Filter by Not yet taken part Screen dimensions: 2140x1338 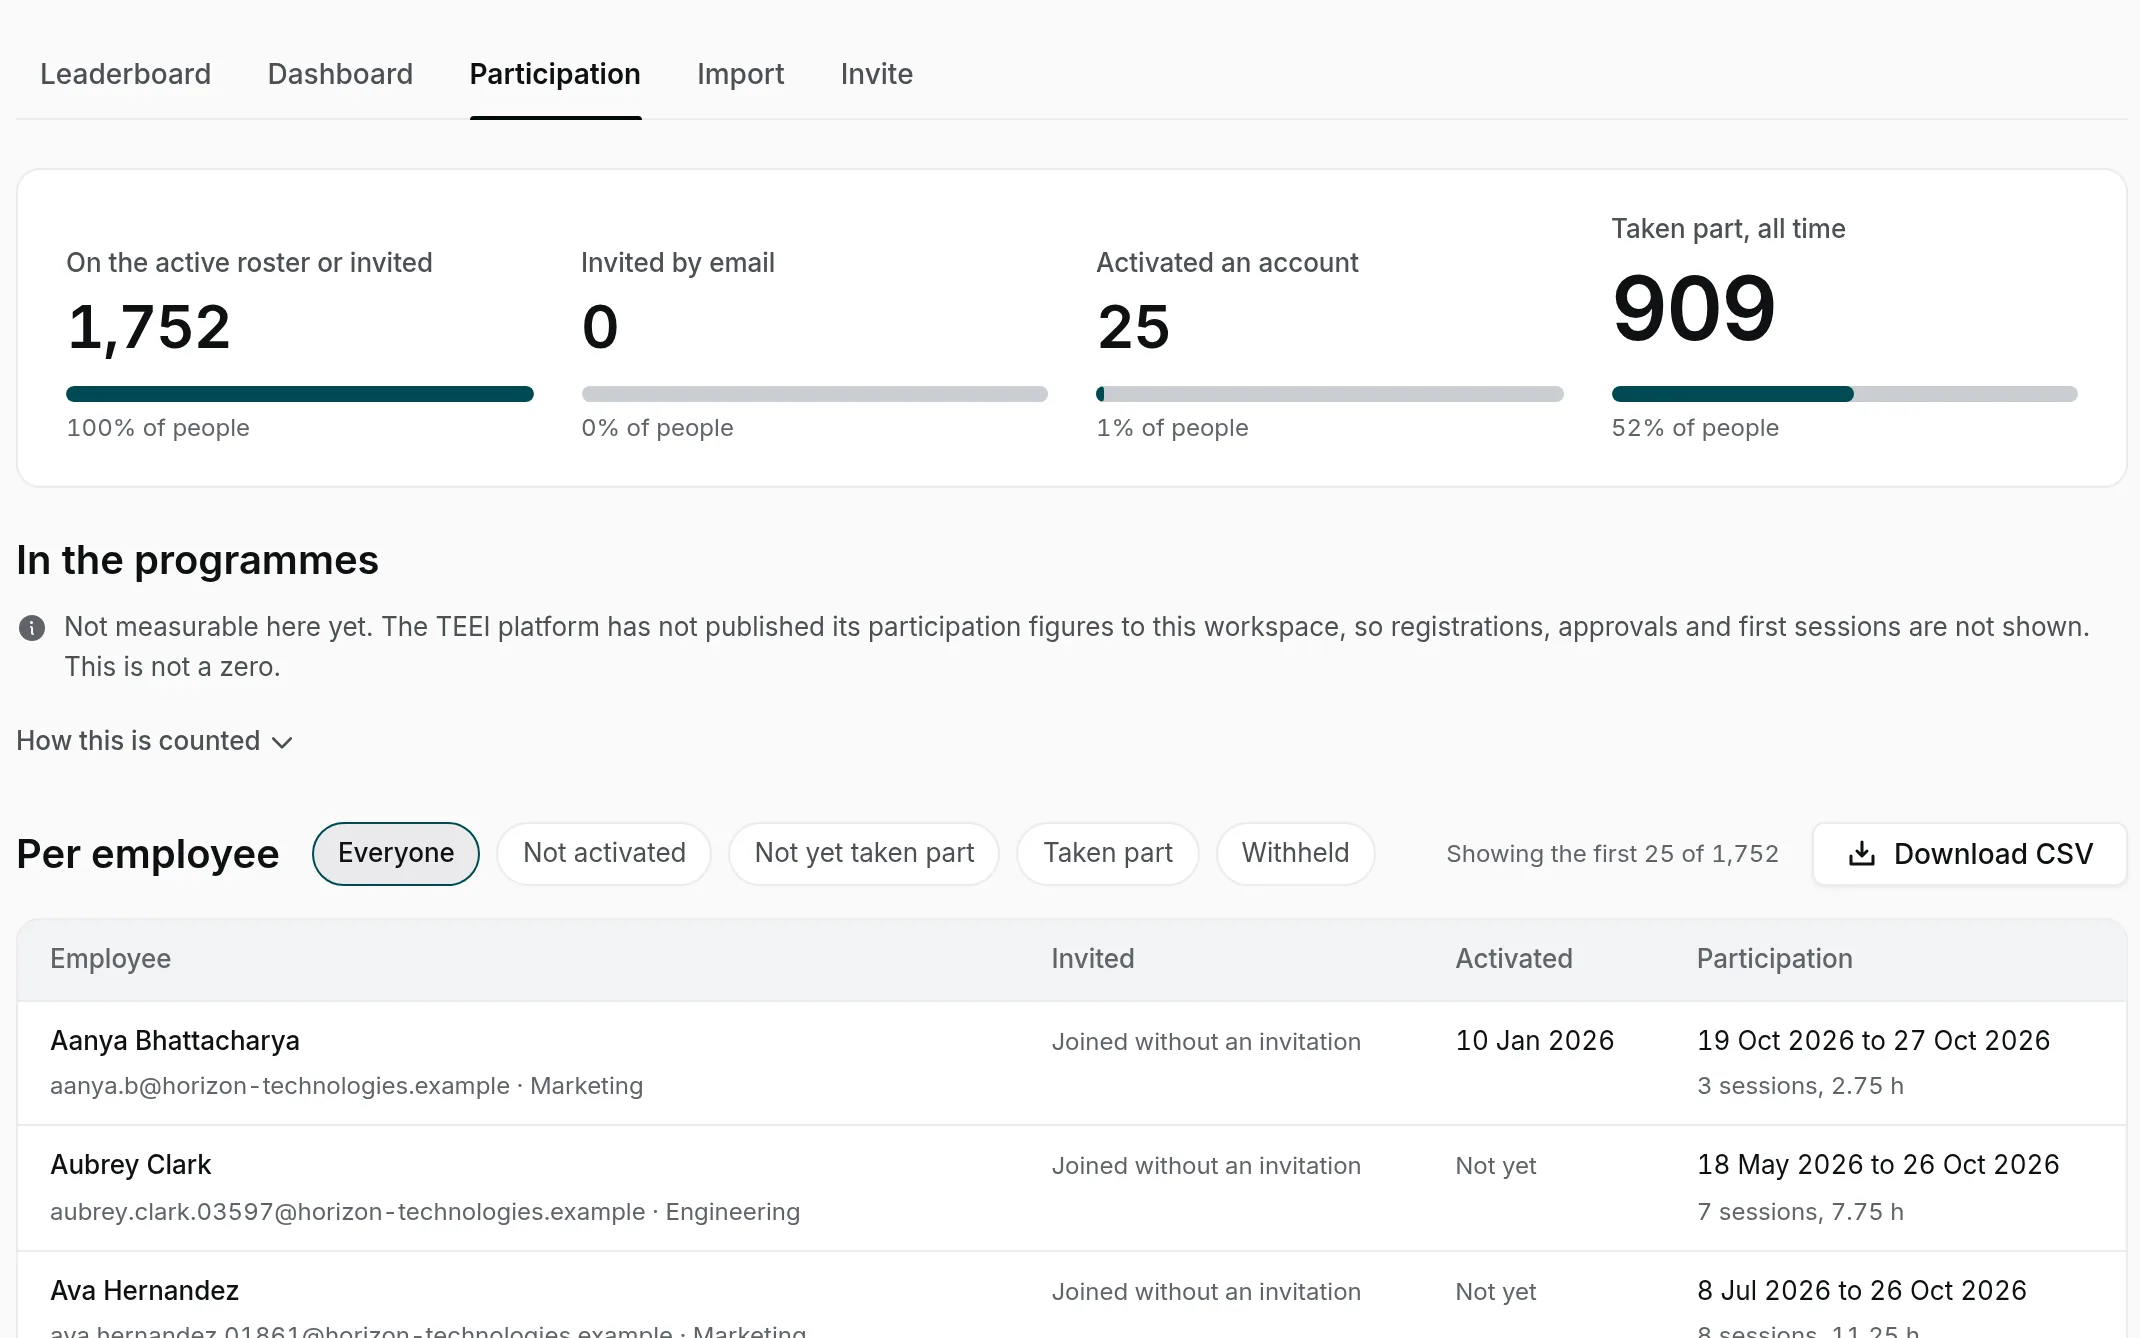864,853
